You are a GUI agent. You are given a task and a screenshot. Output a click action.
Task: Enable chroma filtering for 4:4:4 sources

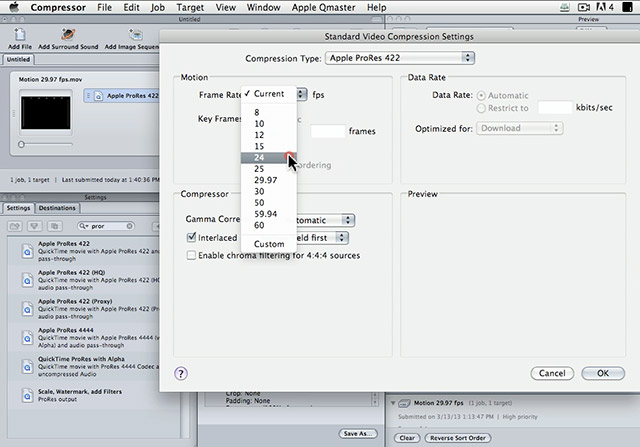point(191,255)
